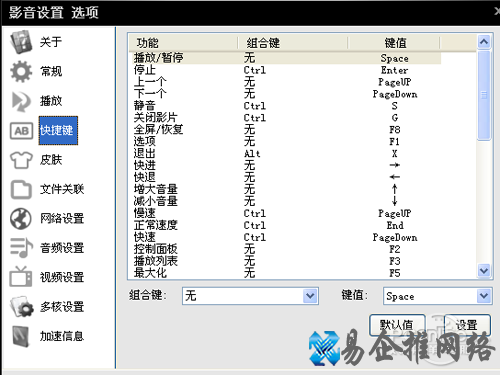500x375 pixels.
Task: Open 多核设置 page
Action: [x=62, y=307]
